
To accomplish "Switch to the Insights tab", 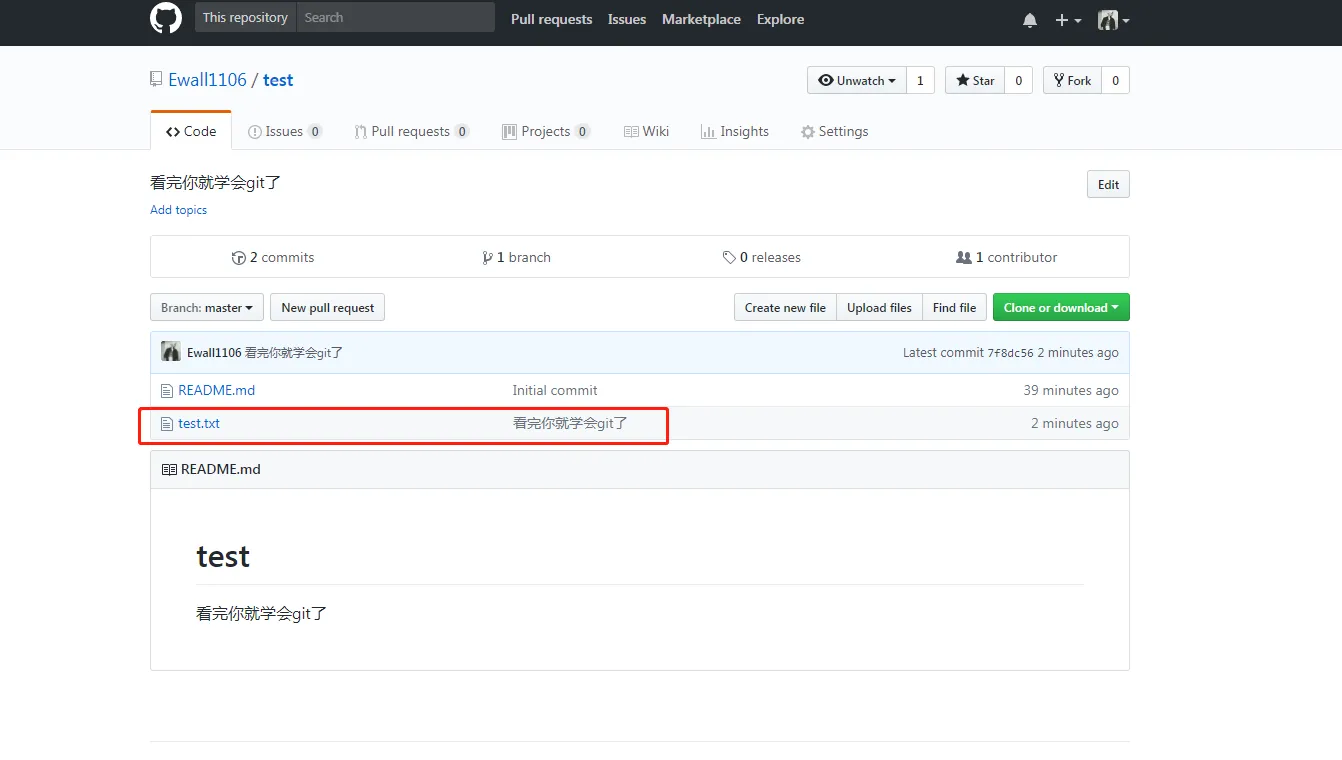I will click(735, 131).
